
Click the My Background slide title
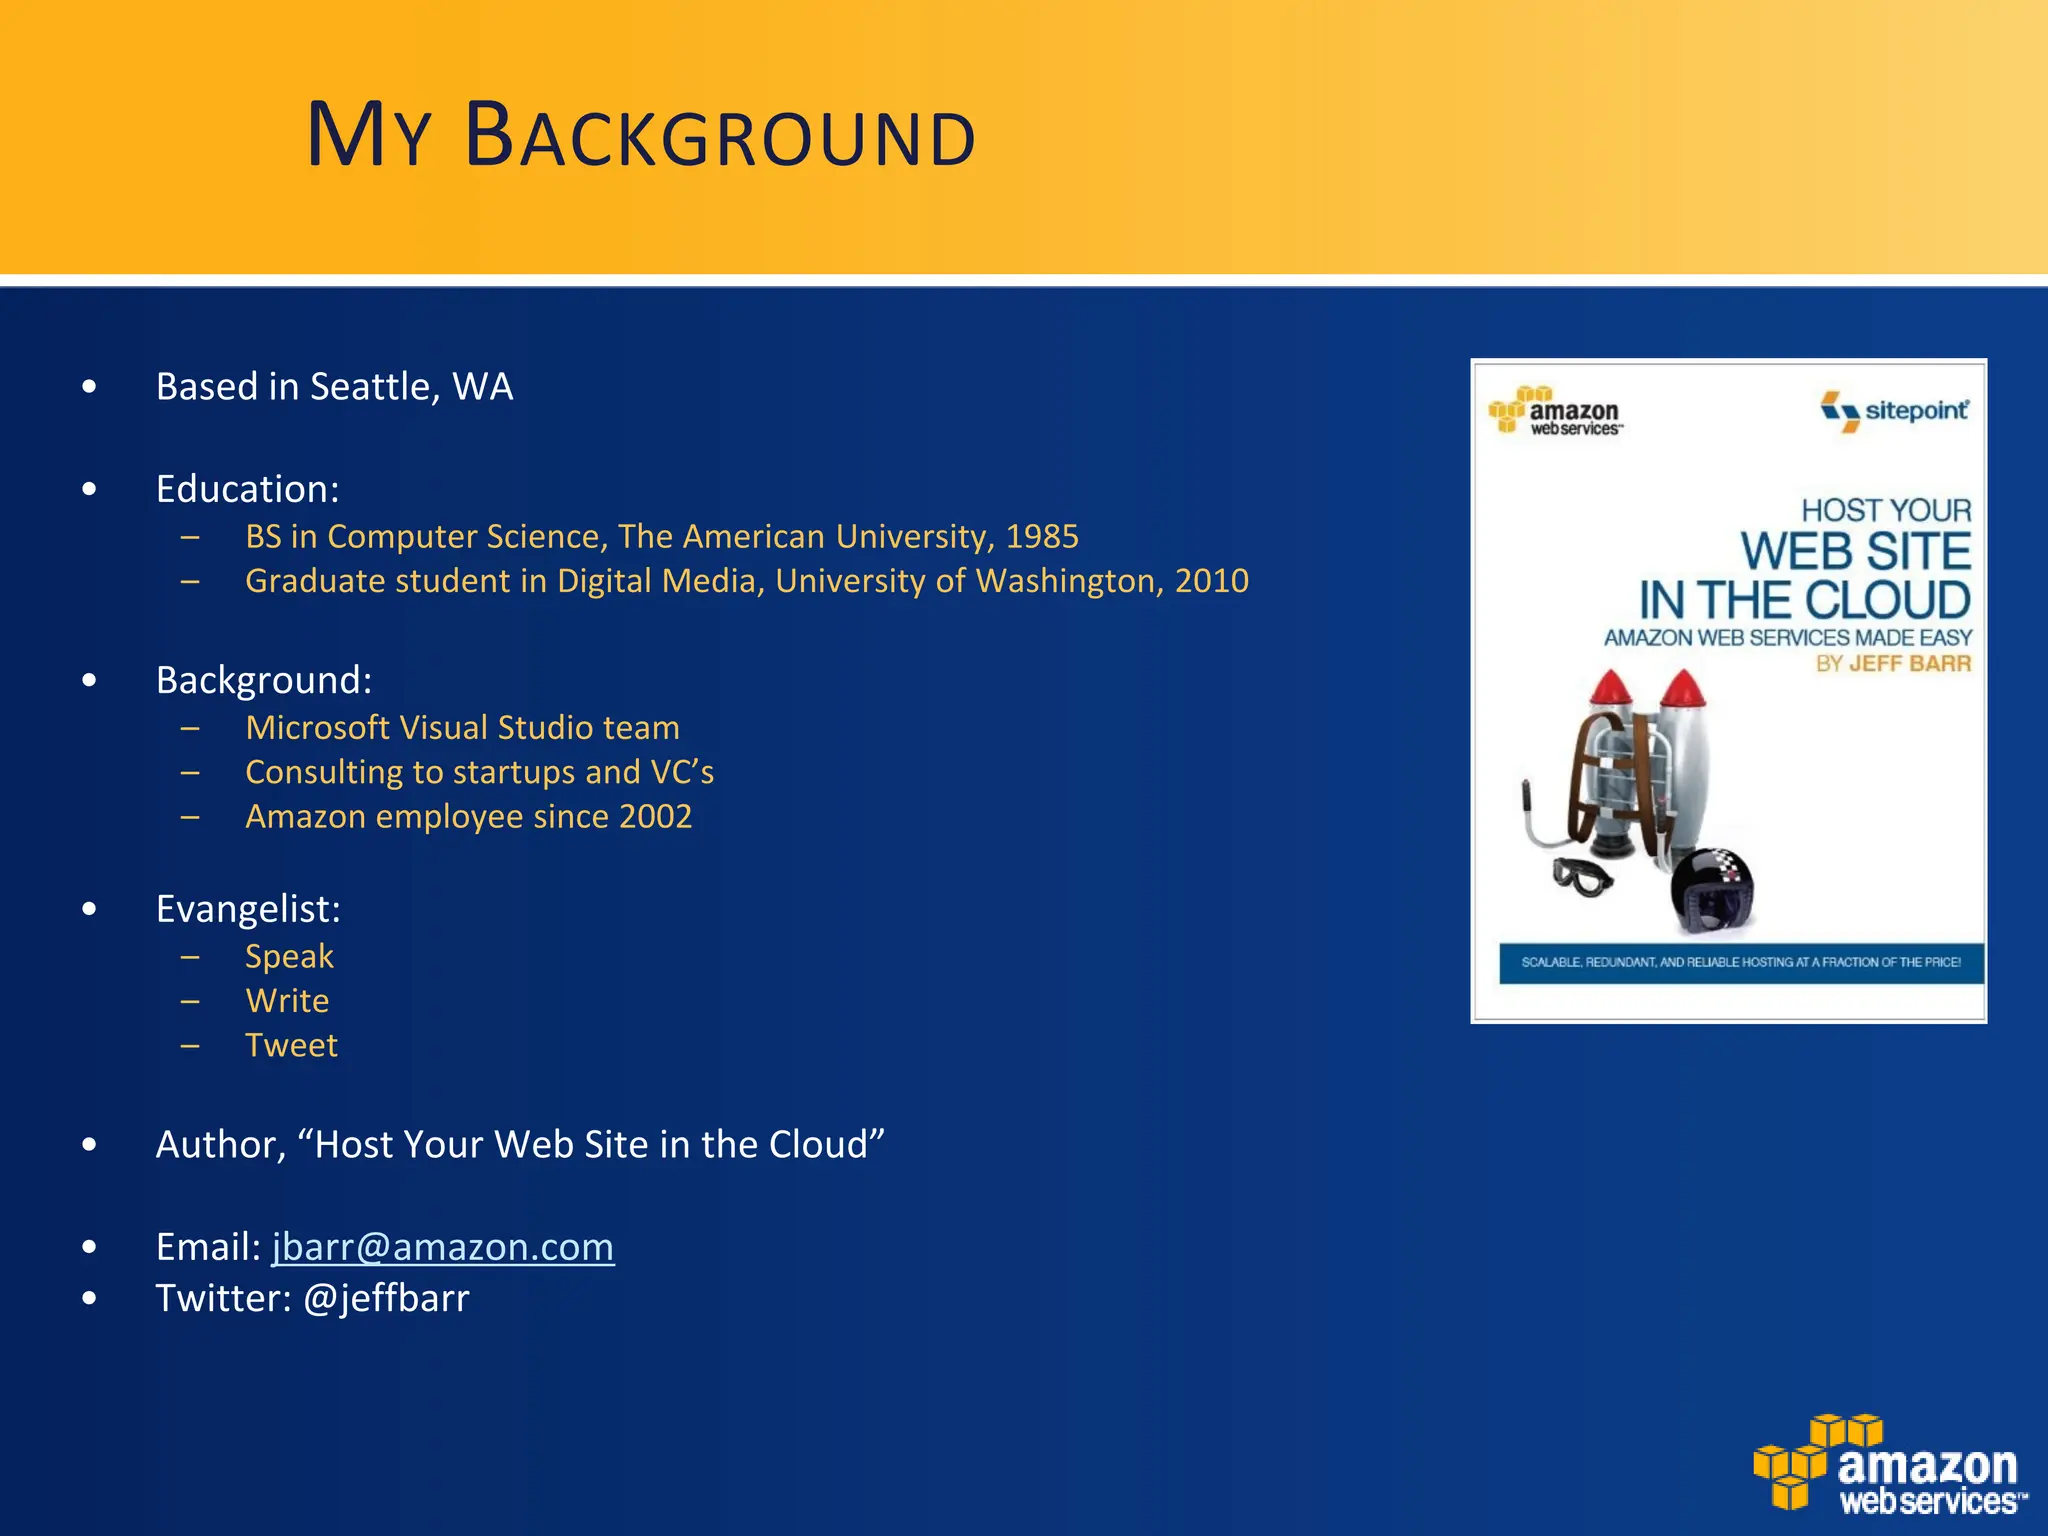click(640, 136)
